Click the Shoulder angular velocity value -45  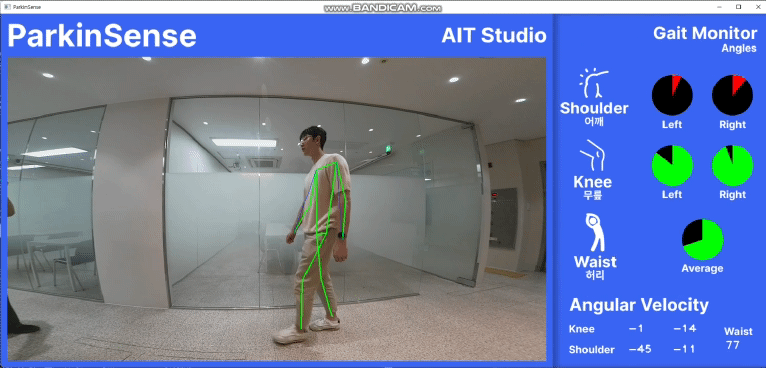pyautogui.click(x=639, y=349)
